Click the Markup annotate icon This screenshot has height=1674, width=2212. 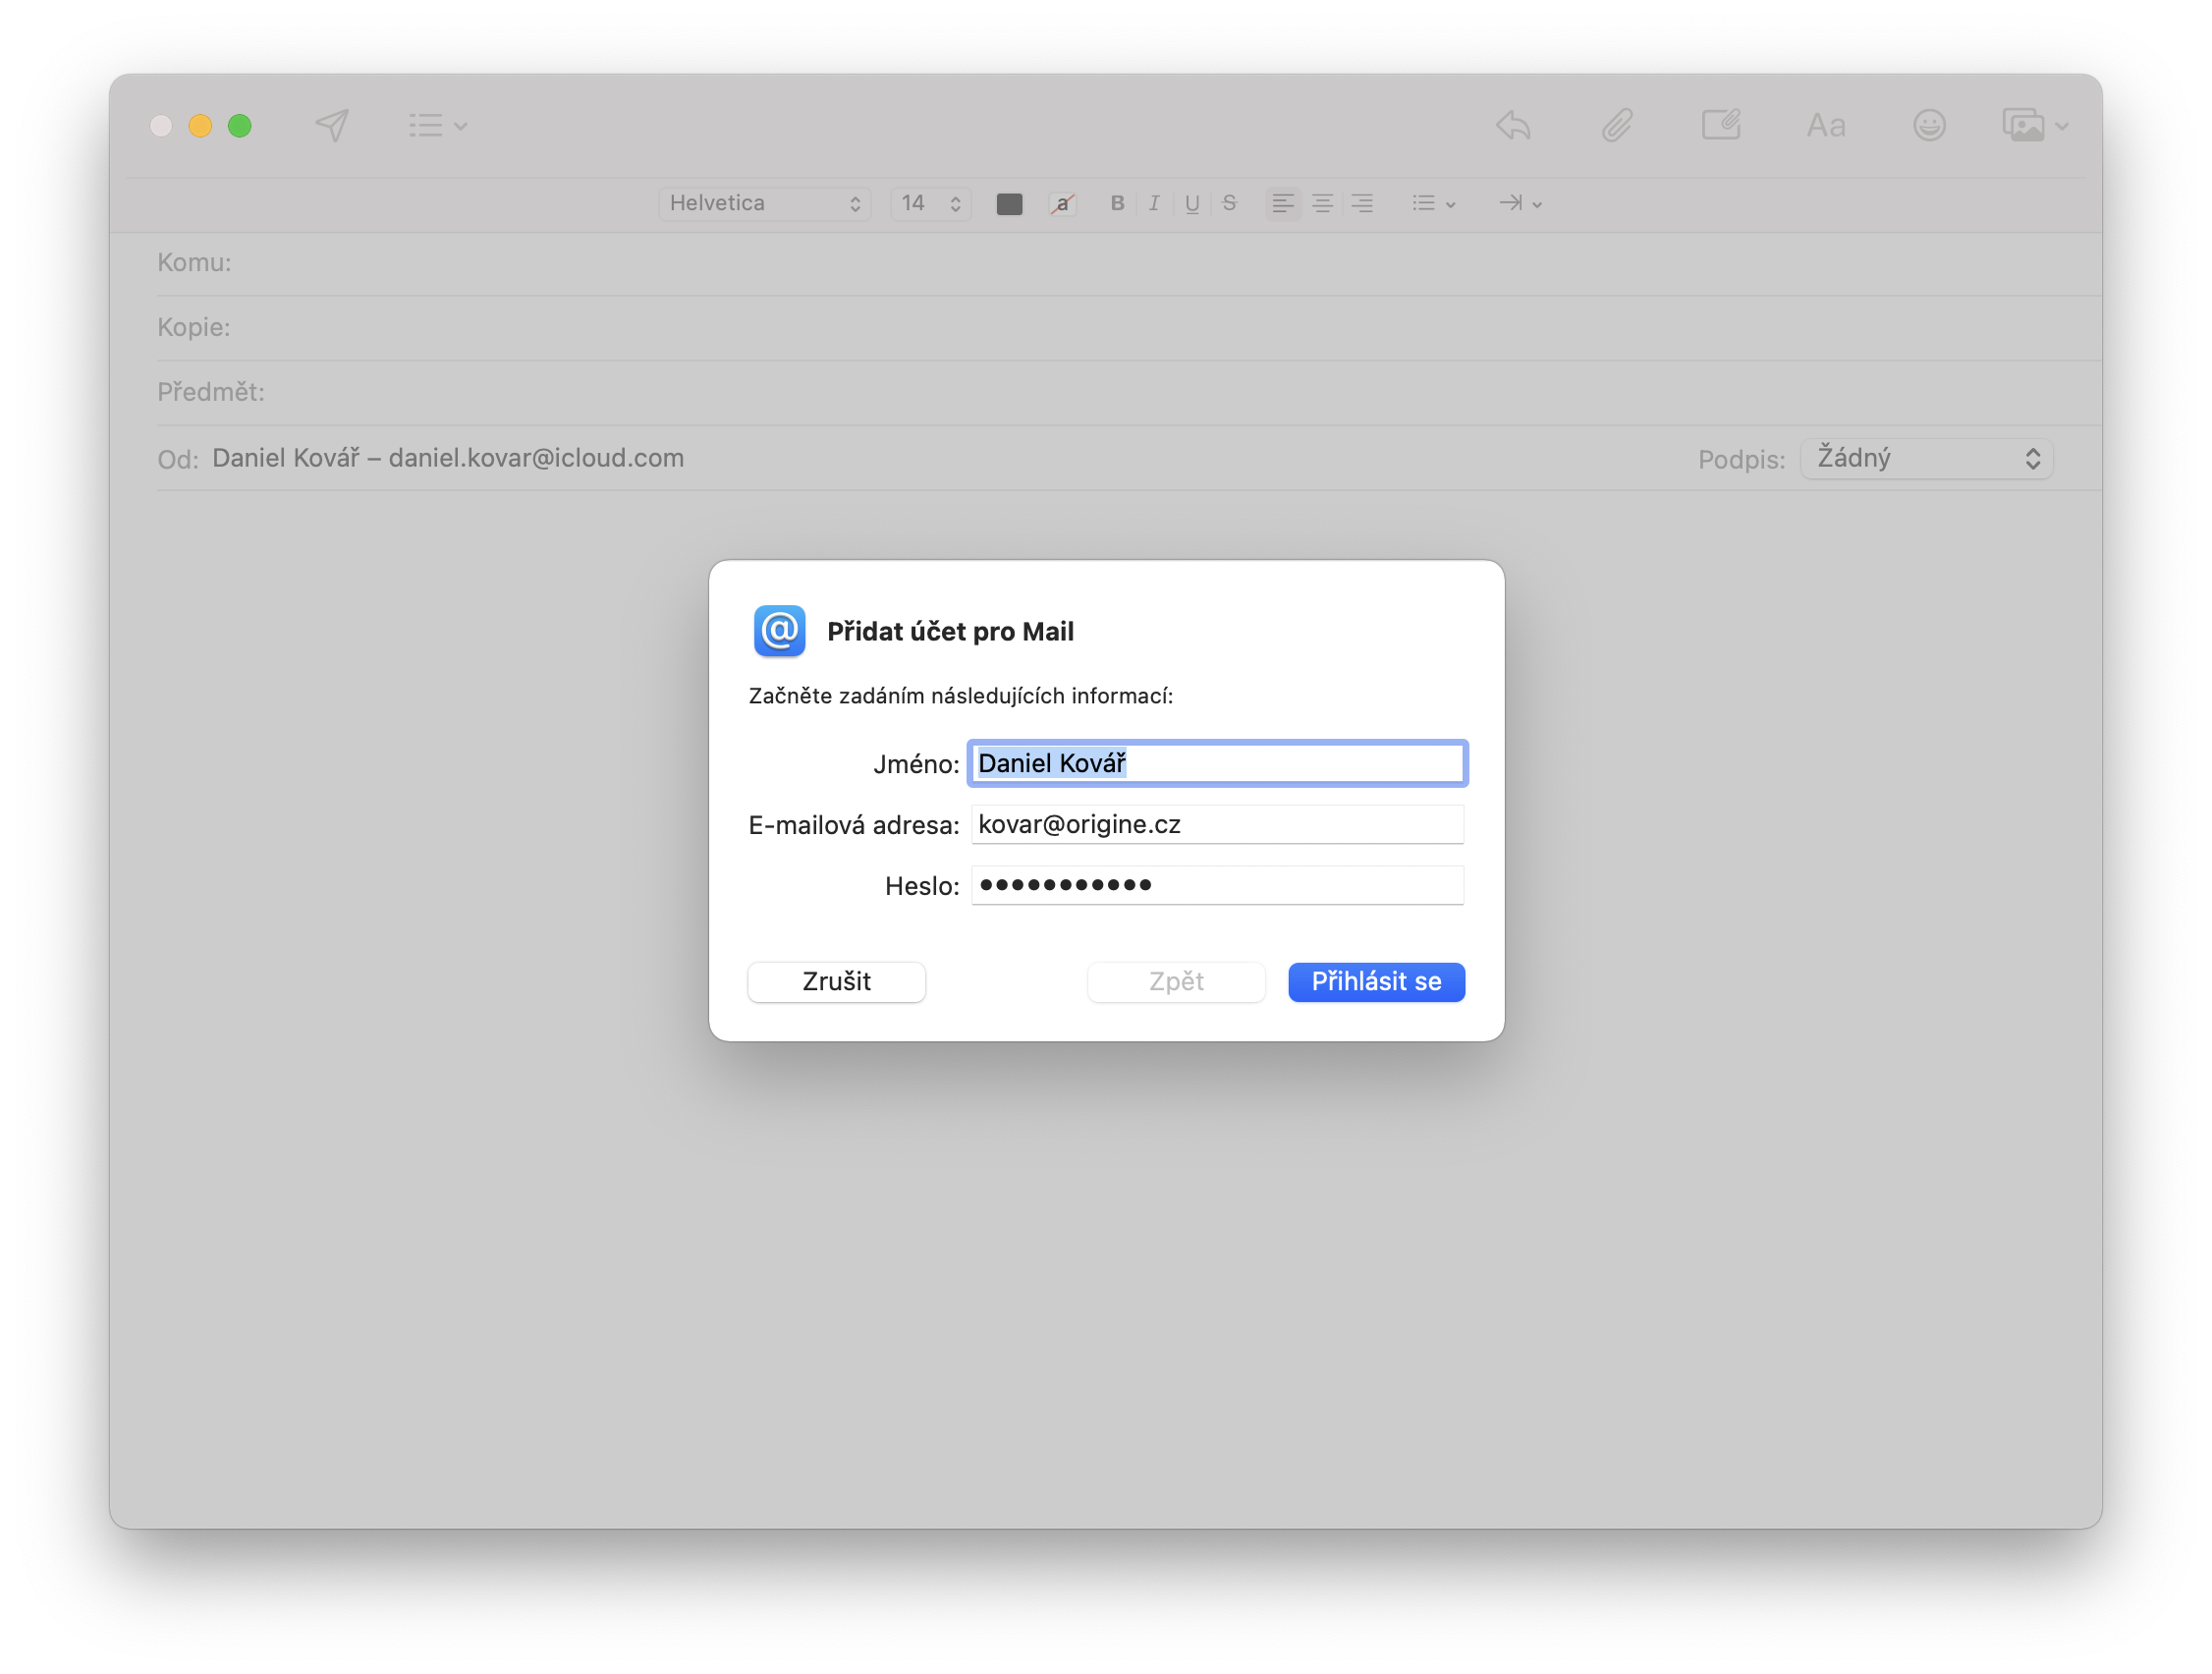1721,125
